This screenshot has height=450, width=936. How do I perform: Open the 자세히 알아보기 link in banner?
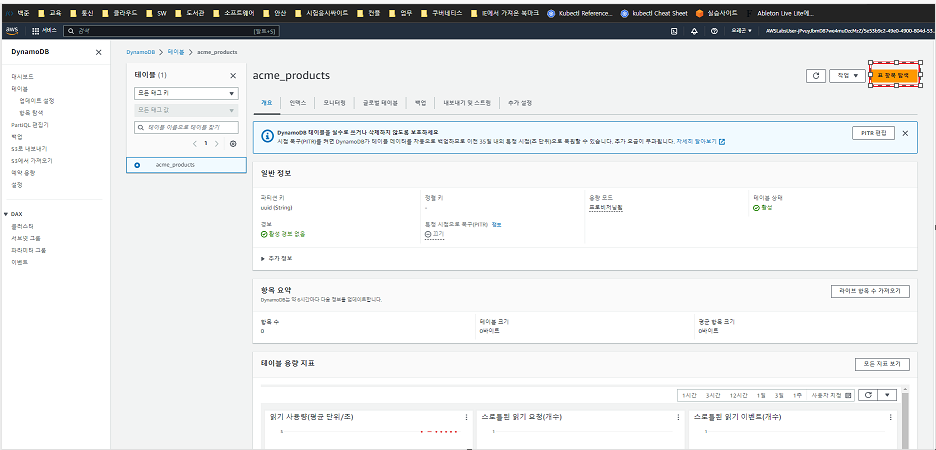click(x=701, y=142)
